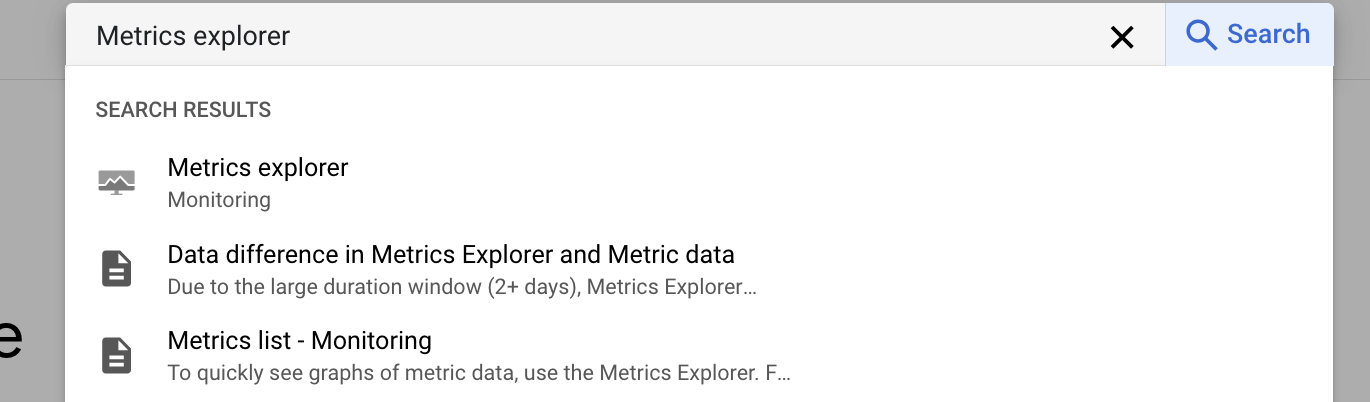1370x402 pixels.
Task: Clear the search text with the X icon
Action: [x=1122, y=37]
